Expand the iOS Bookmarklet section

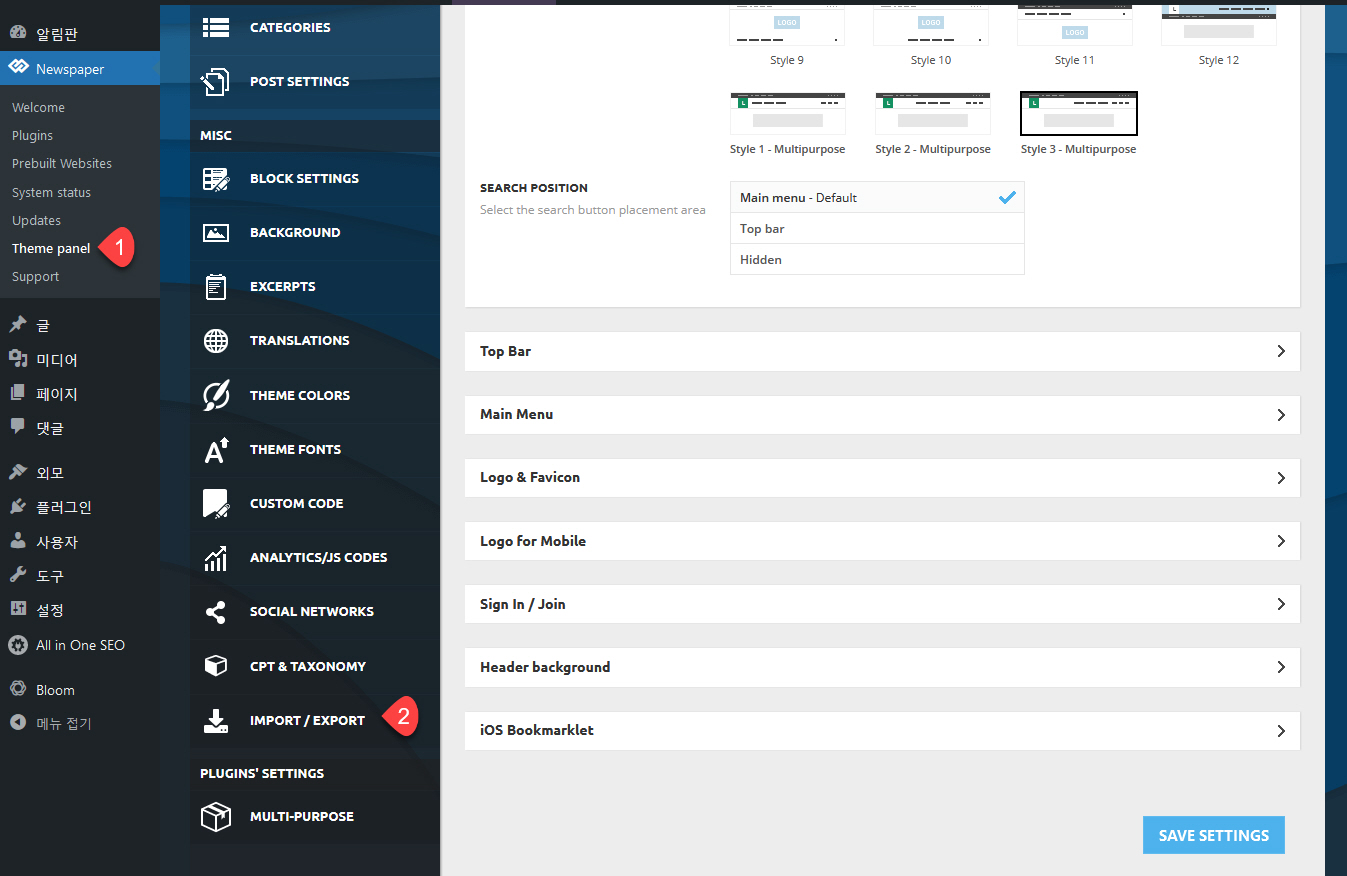882,730
